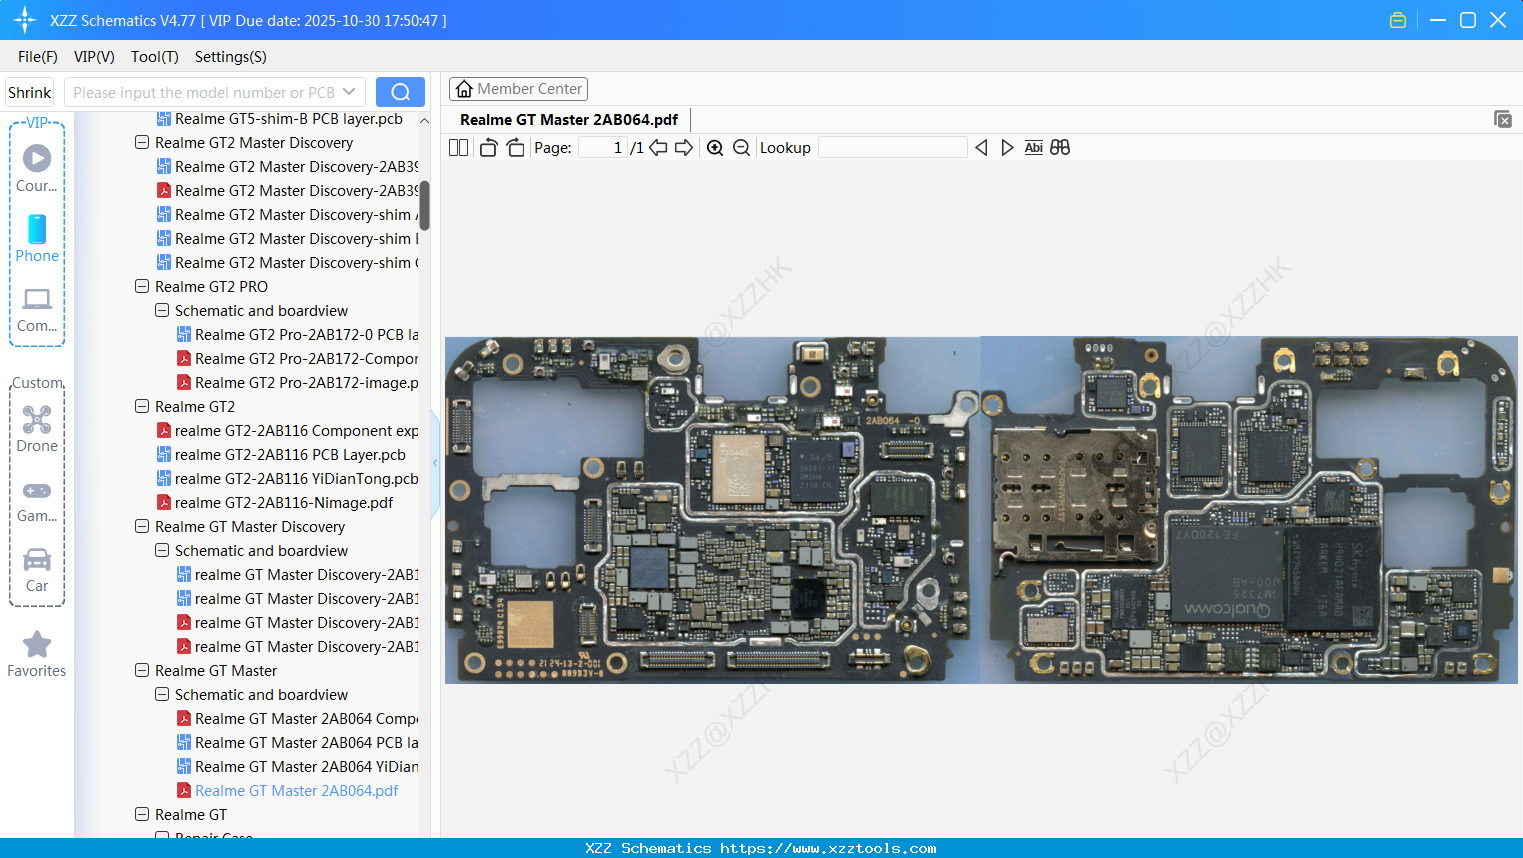Click the model number search field
The width and height of the screenshot is (1523, 858).
coord(204,92)
